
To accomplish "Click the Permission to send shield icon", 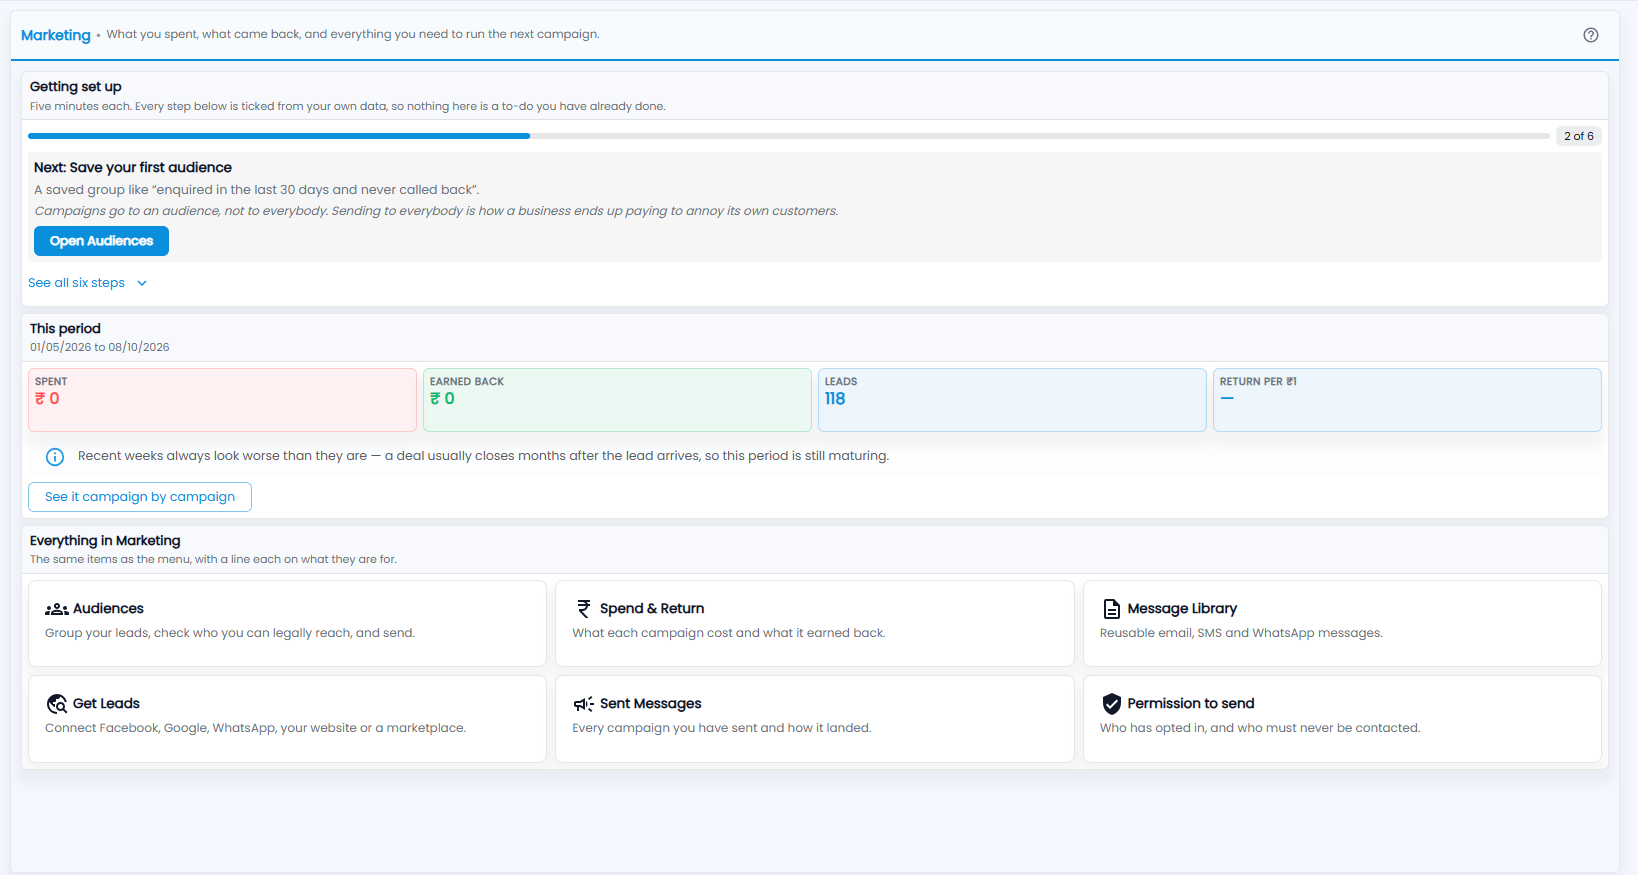I will point(1111,704).
